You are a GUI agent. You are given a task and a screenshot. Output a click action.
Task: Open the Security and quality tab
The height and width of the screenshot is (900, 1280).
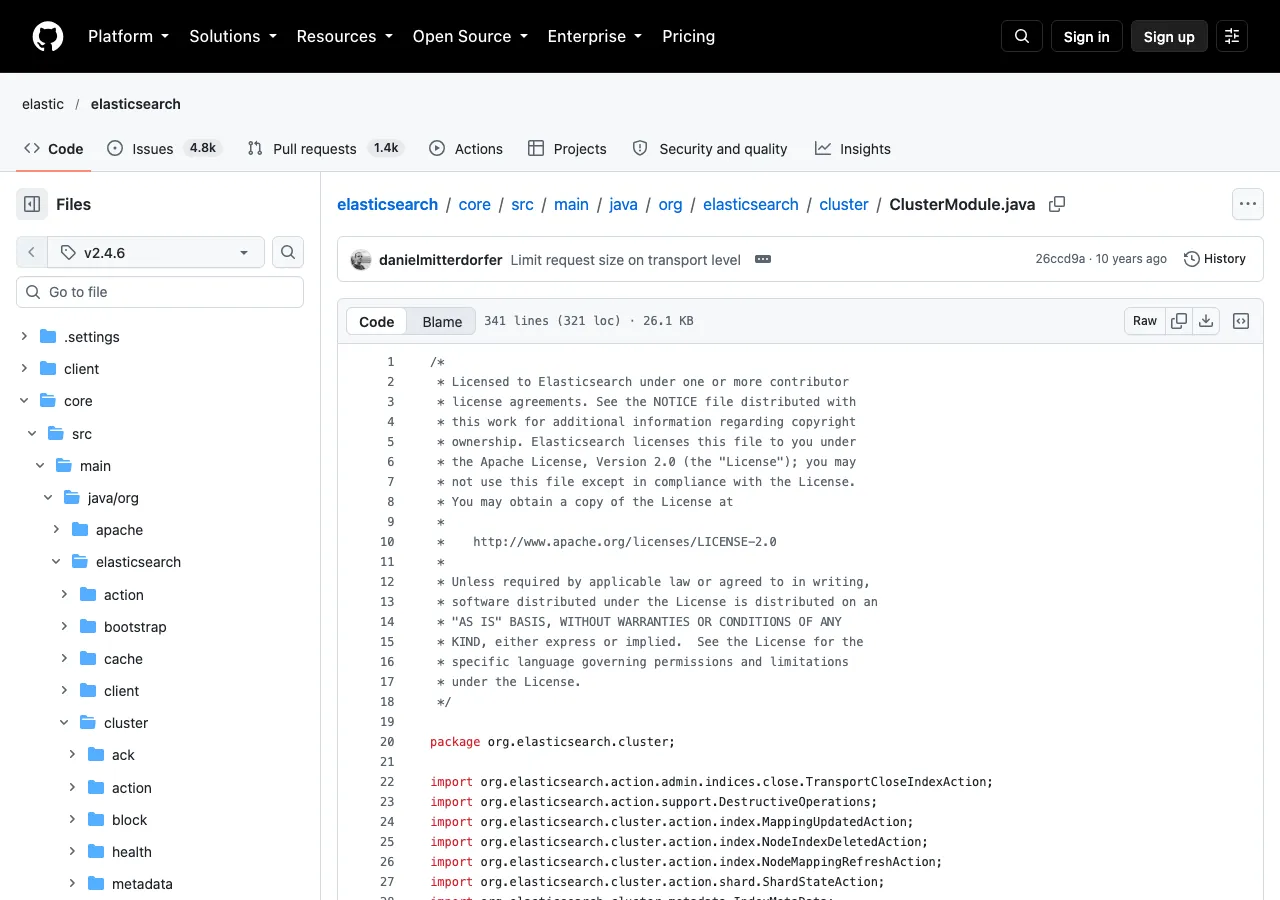710,148
